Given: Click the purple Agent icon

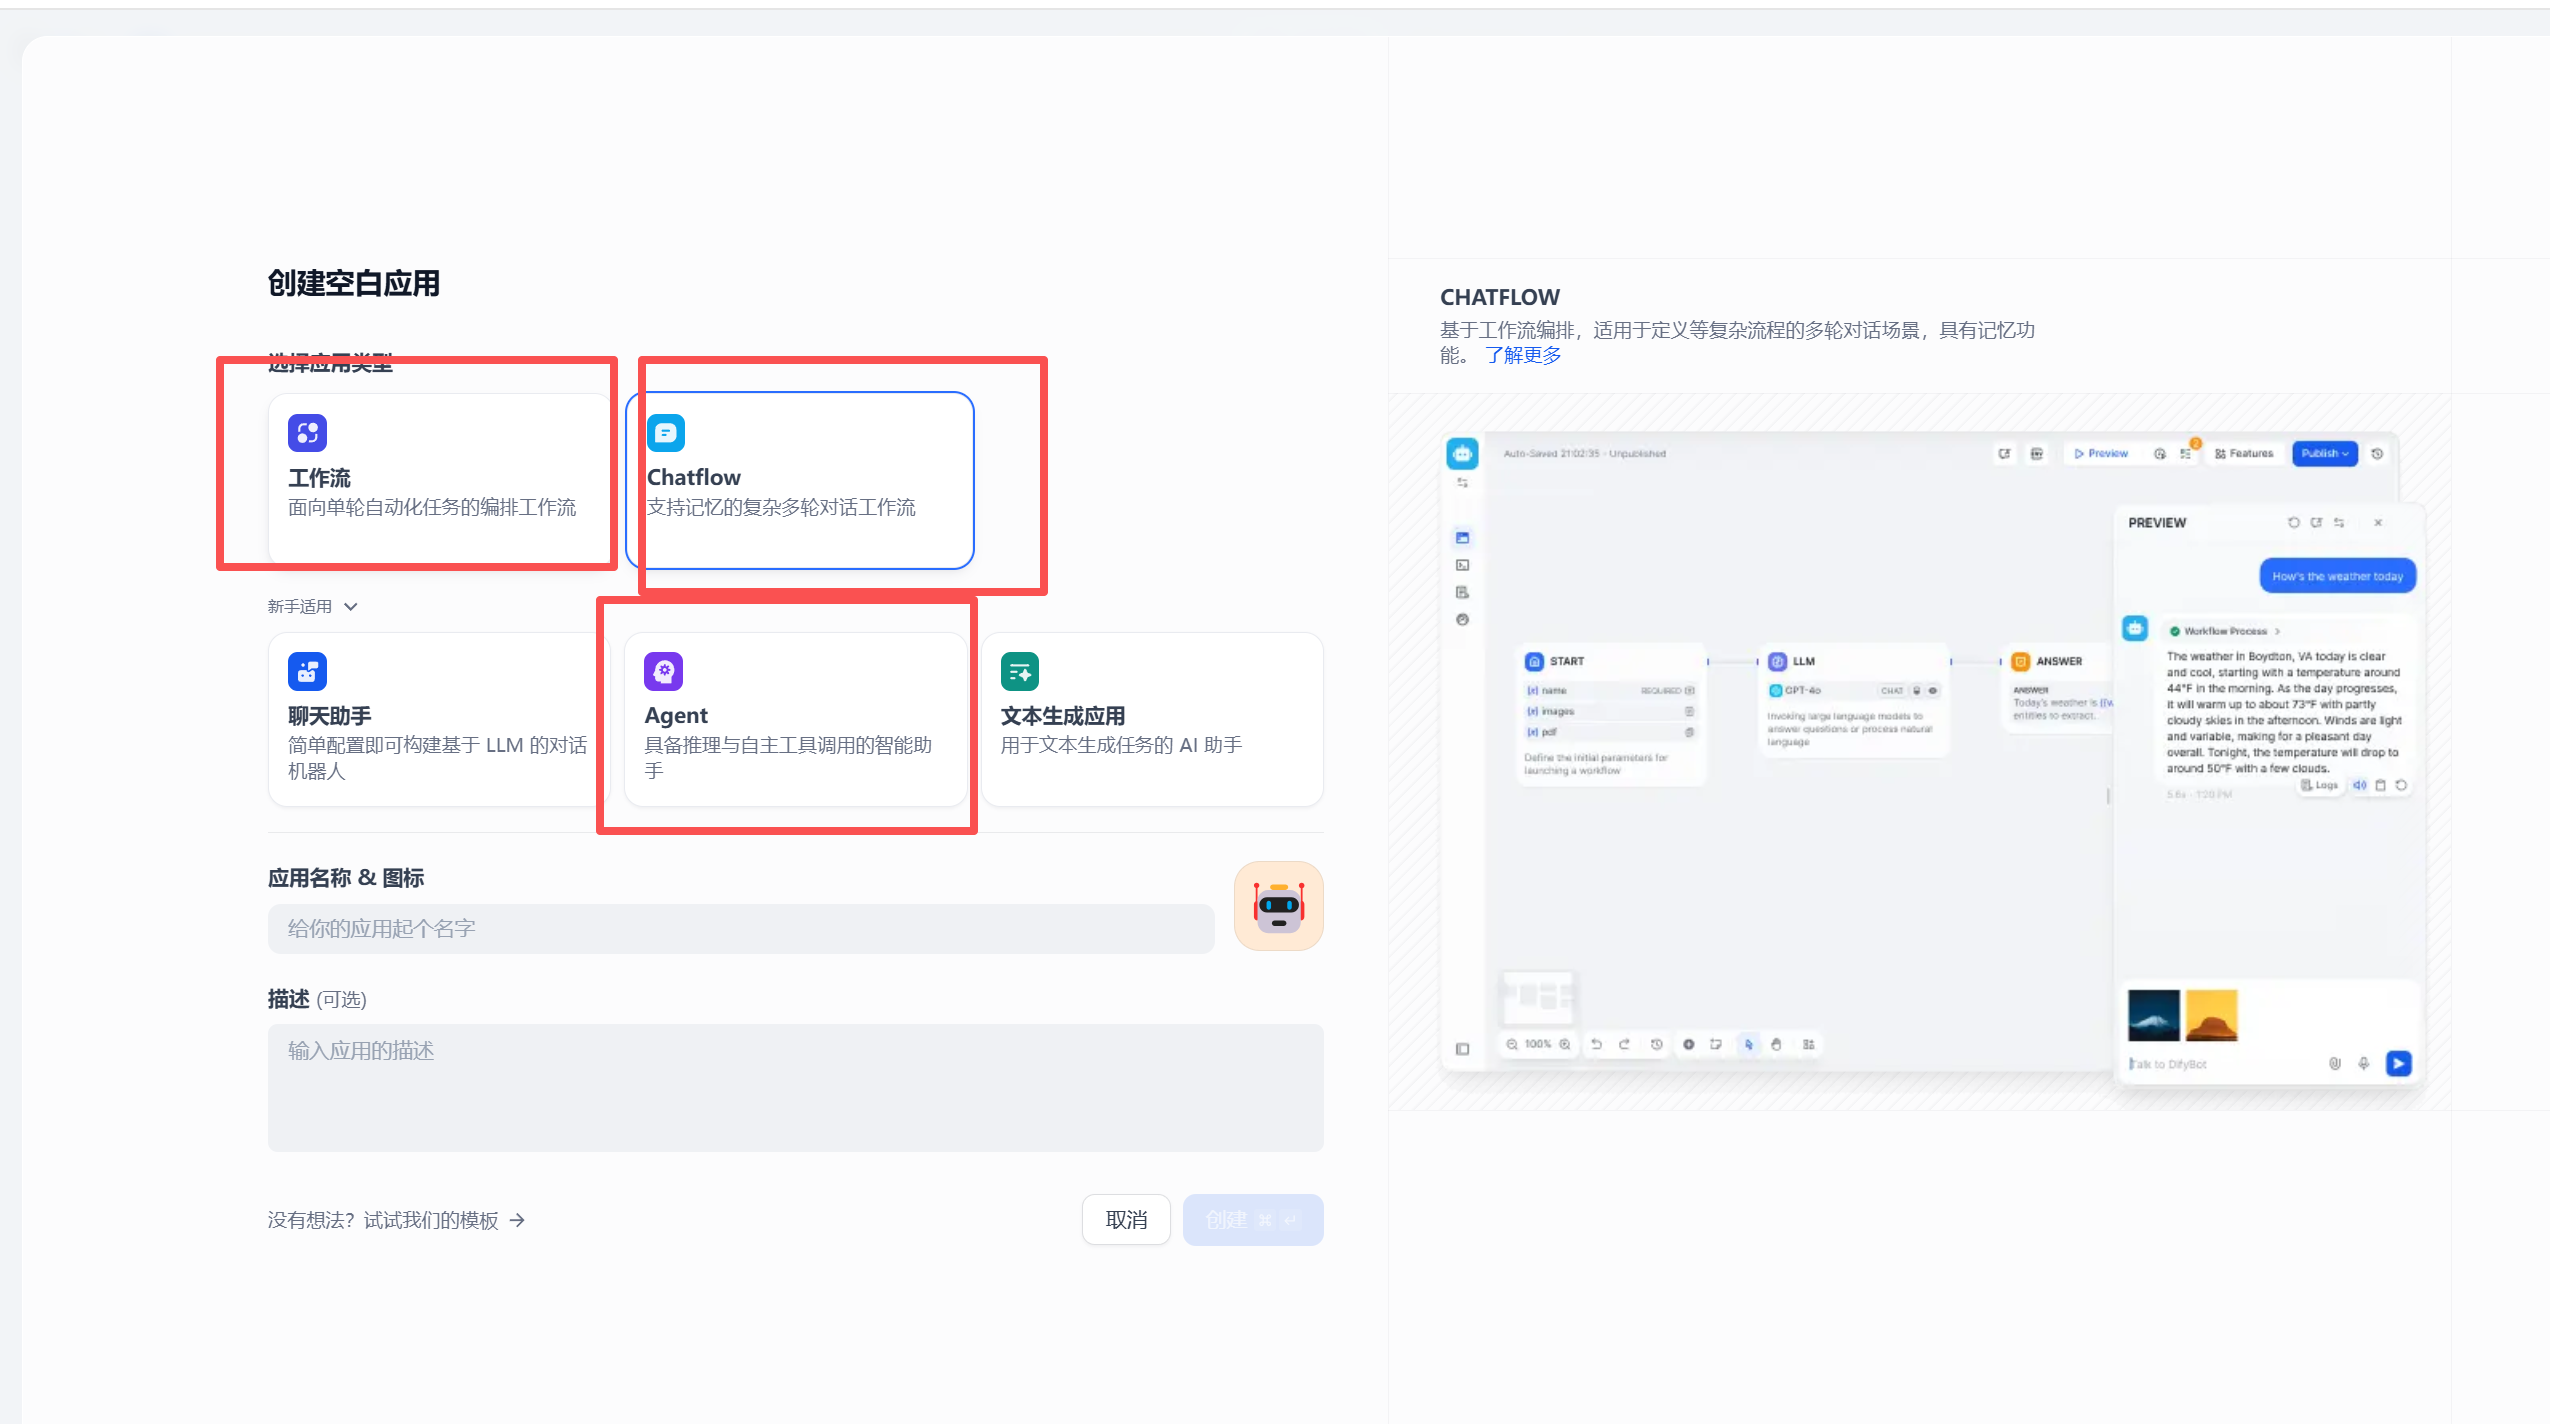Looking at the screenshot, I should point(665,671).
